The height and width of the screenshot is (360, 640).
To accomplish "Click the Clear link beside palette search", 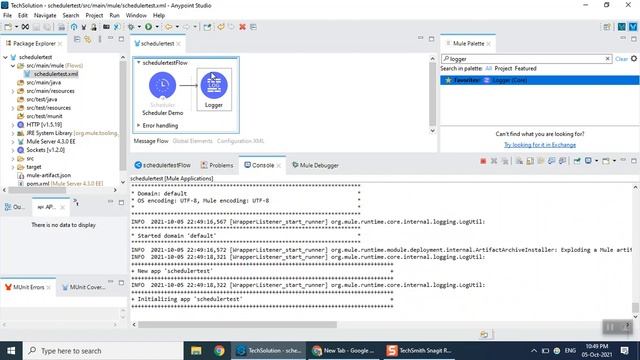I will coord(621,59).
